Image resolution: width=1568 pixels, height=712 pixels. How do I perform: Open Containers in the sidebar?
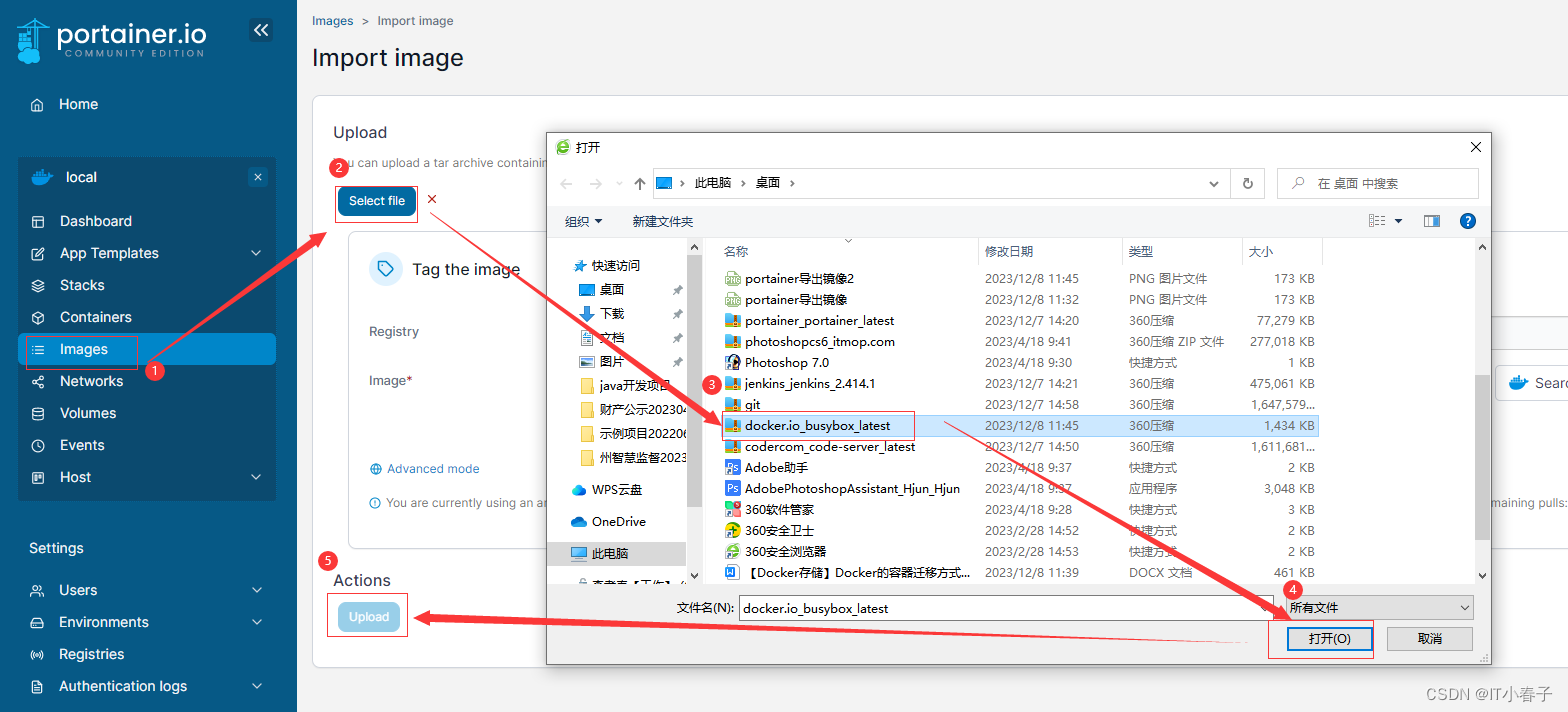(x=96, y=317)
